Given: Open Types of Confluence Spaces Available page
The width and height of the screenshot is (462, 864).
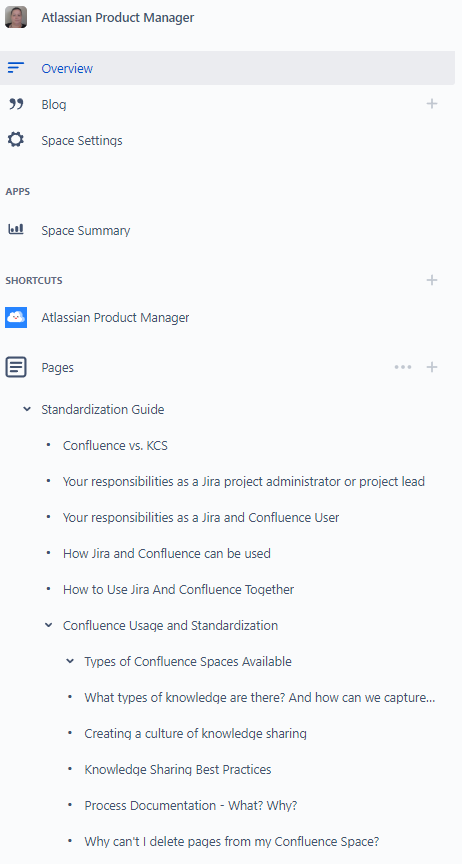Looking at the screenshot, I should (188, 661).
